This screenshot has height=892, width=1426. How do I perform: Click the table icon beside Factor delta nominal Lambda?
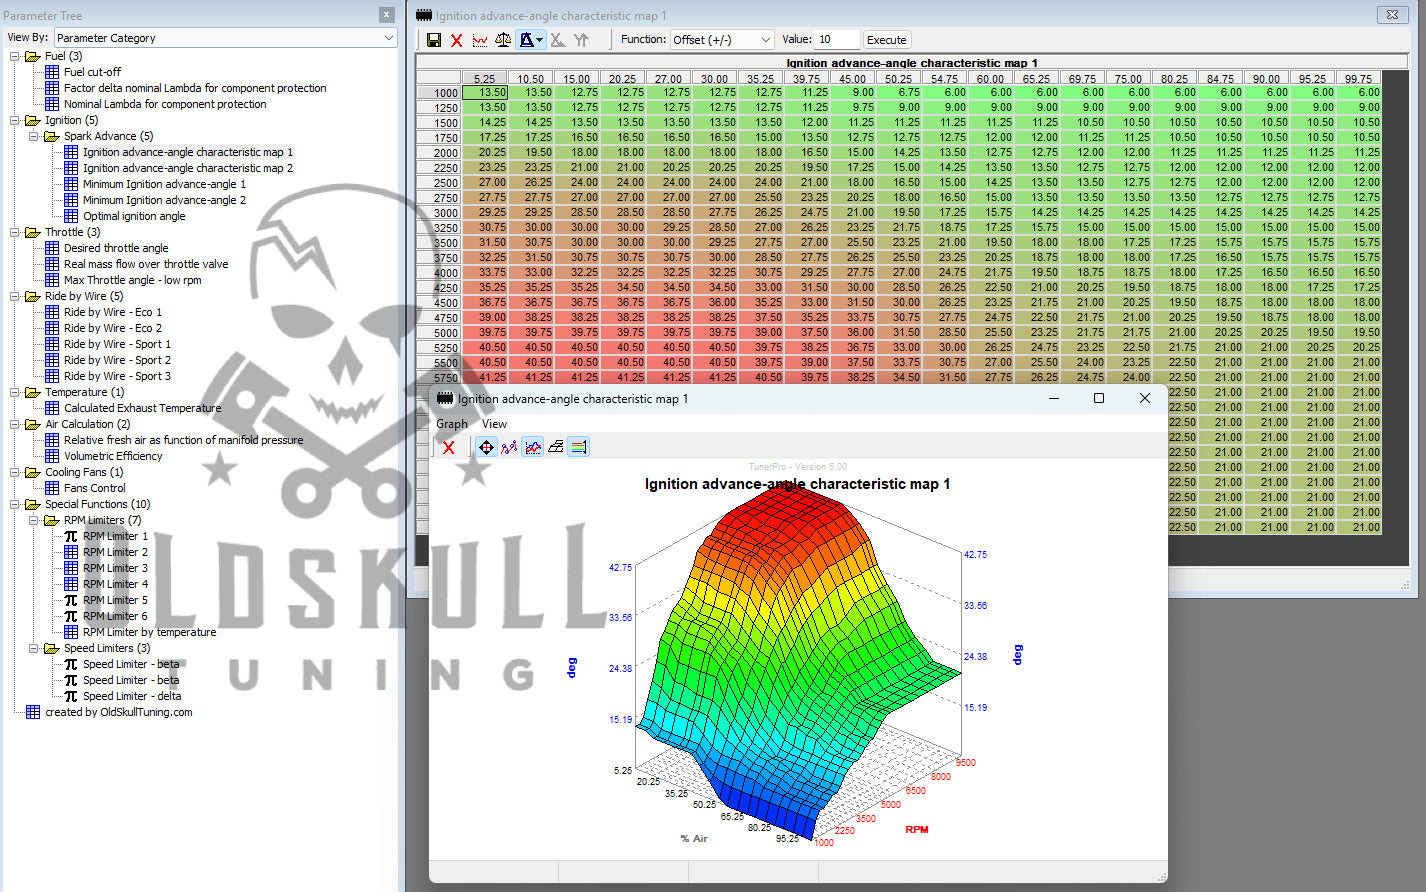tap(52, 88)
